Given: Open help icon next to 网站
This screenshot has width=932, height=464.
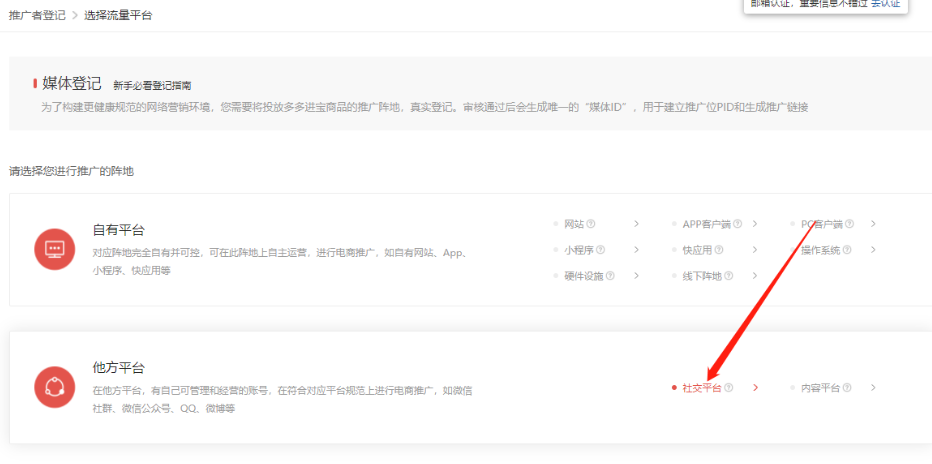Looking at the screenshot, I should (591, 224).
